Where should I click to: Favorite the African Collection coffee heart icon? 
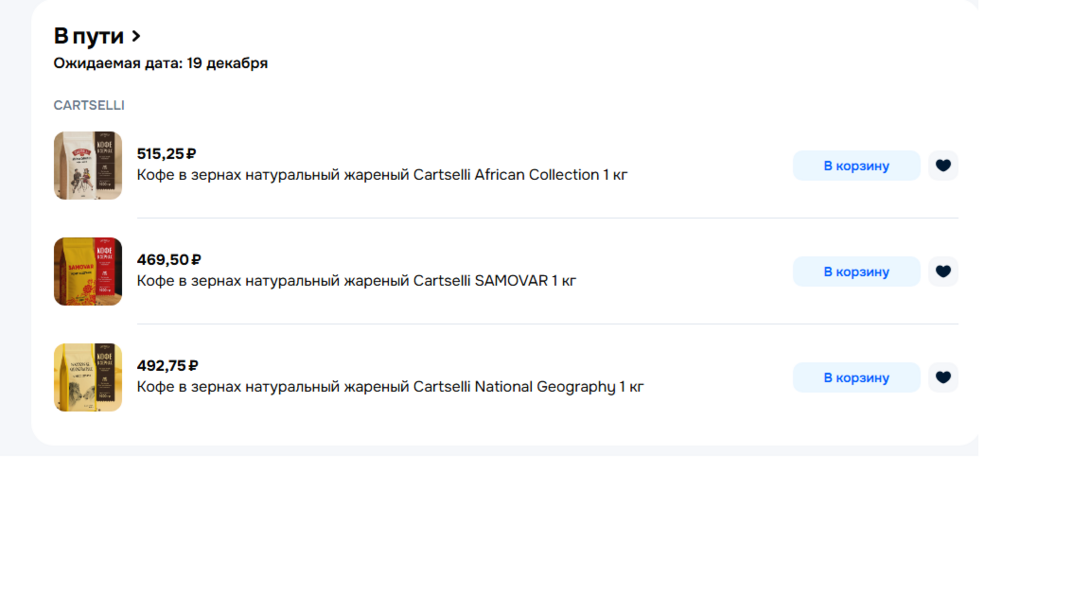[x=942, y=166]
